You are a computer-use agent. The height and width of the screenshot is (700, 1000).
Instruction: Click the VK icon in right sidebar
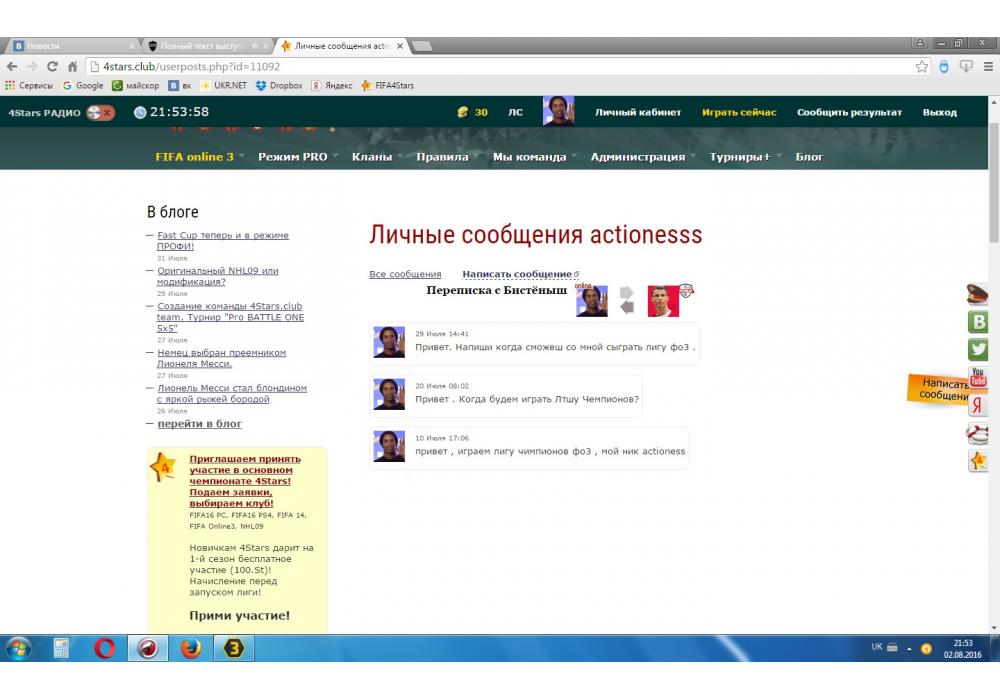pyautogui.click(x=978, y=321)
